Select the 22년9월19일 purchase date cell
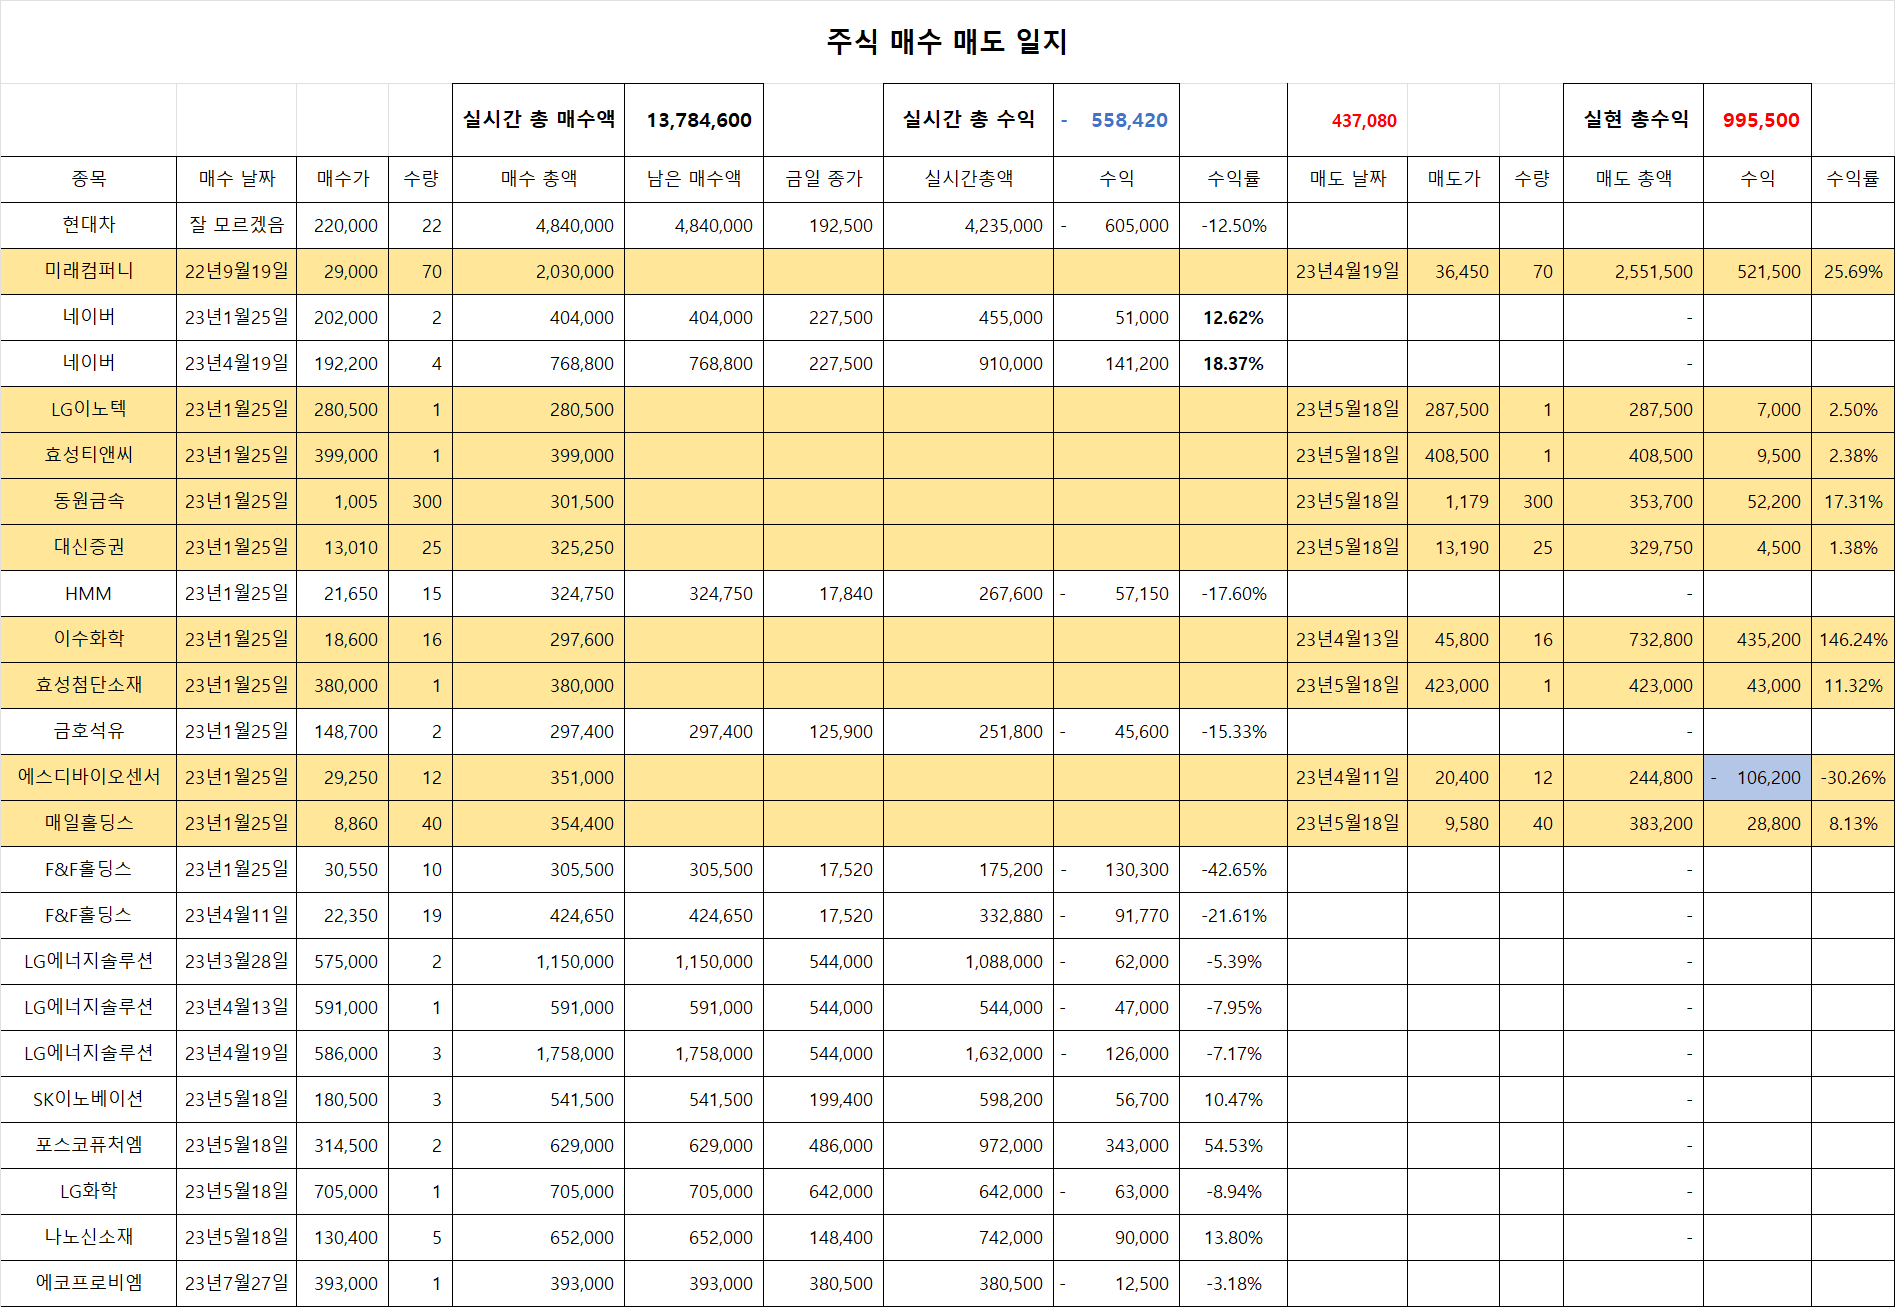This screenshot has width=1895, height=1307. click(236, 271)
